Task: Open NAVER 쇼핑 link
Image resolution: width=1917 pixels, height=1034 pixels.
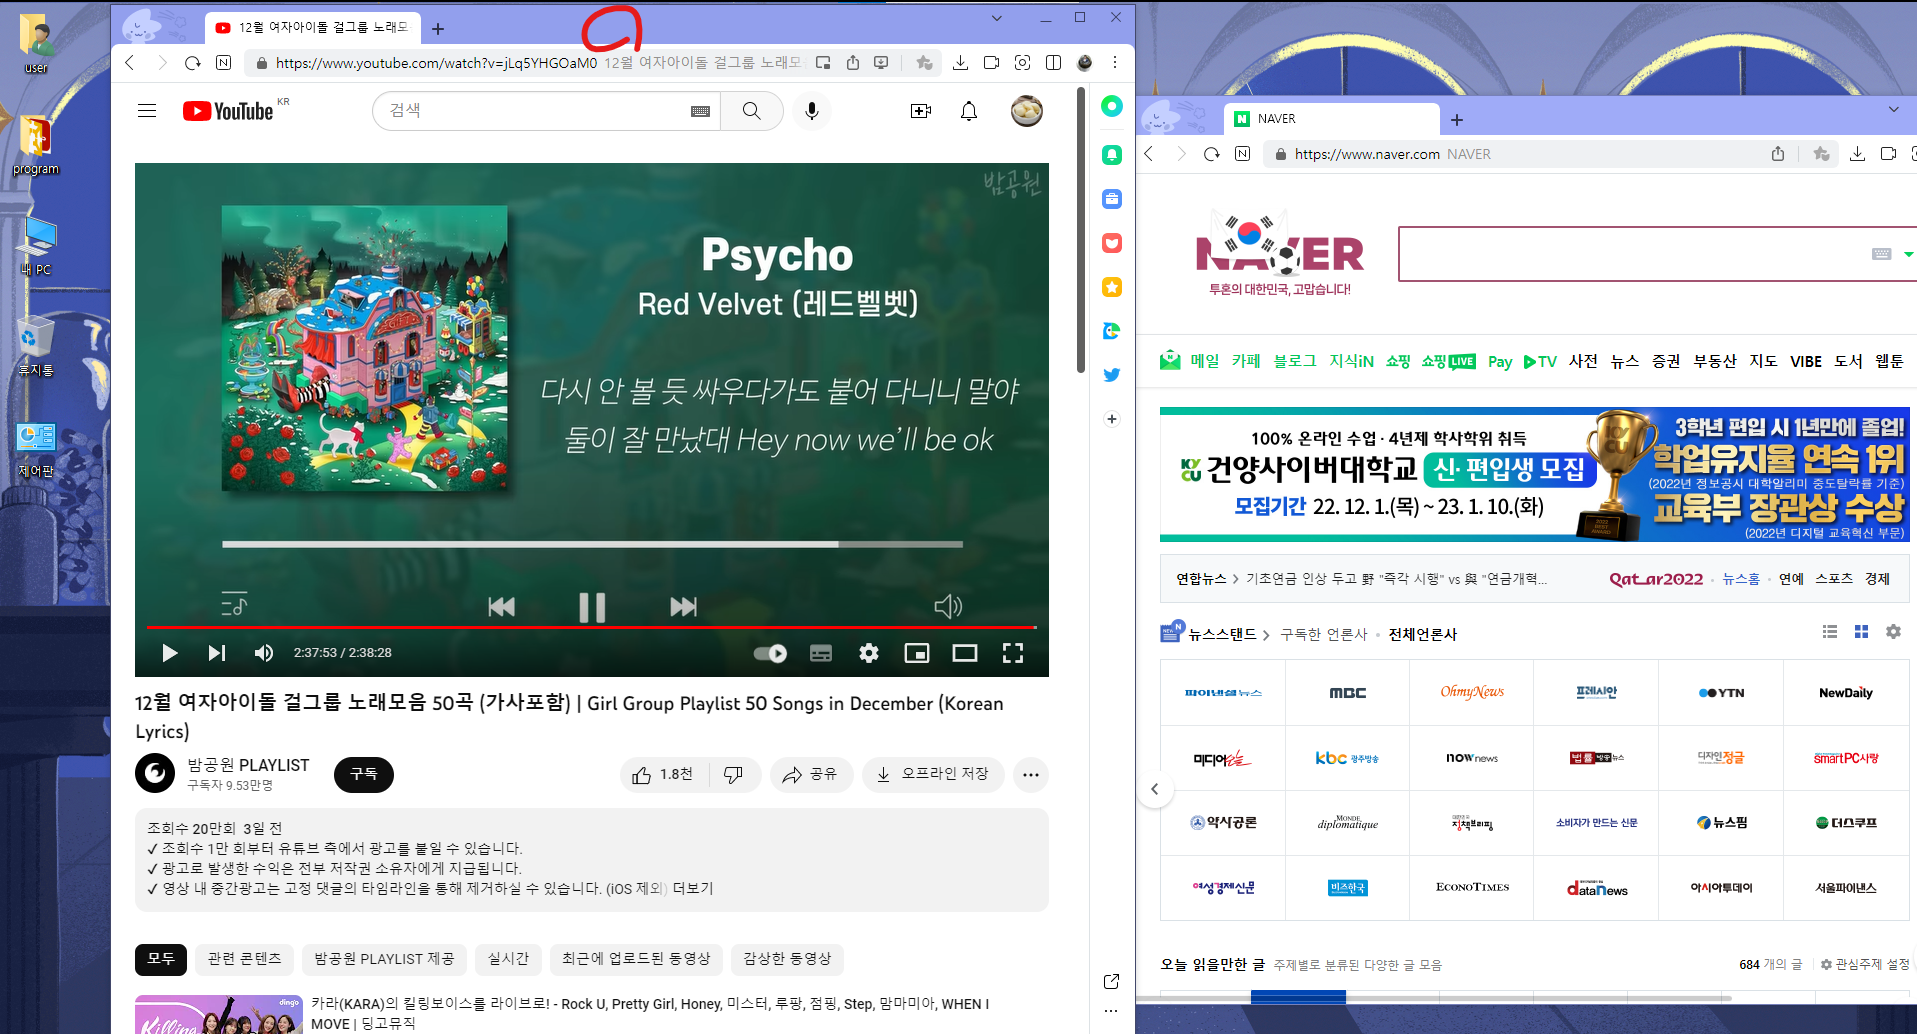Action: click(1398, 361)
